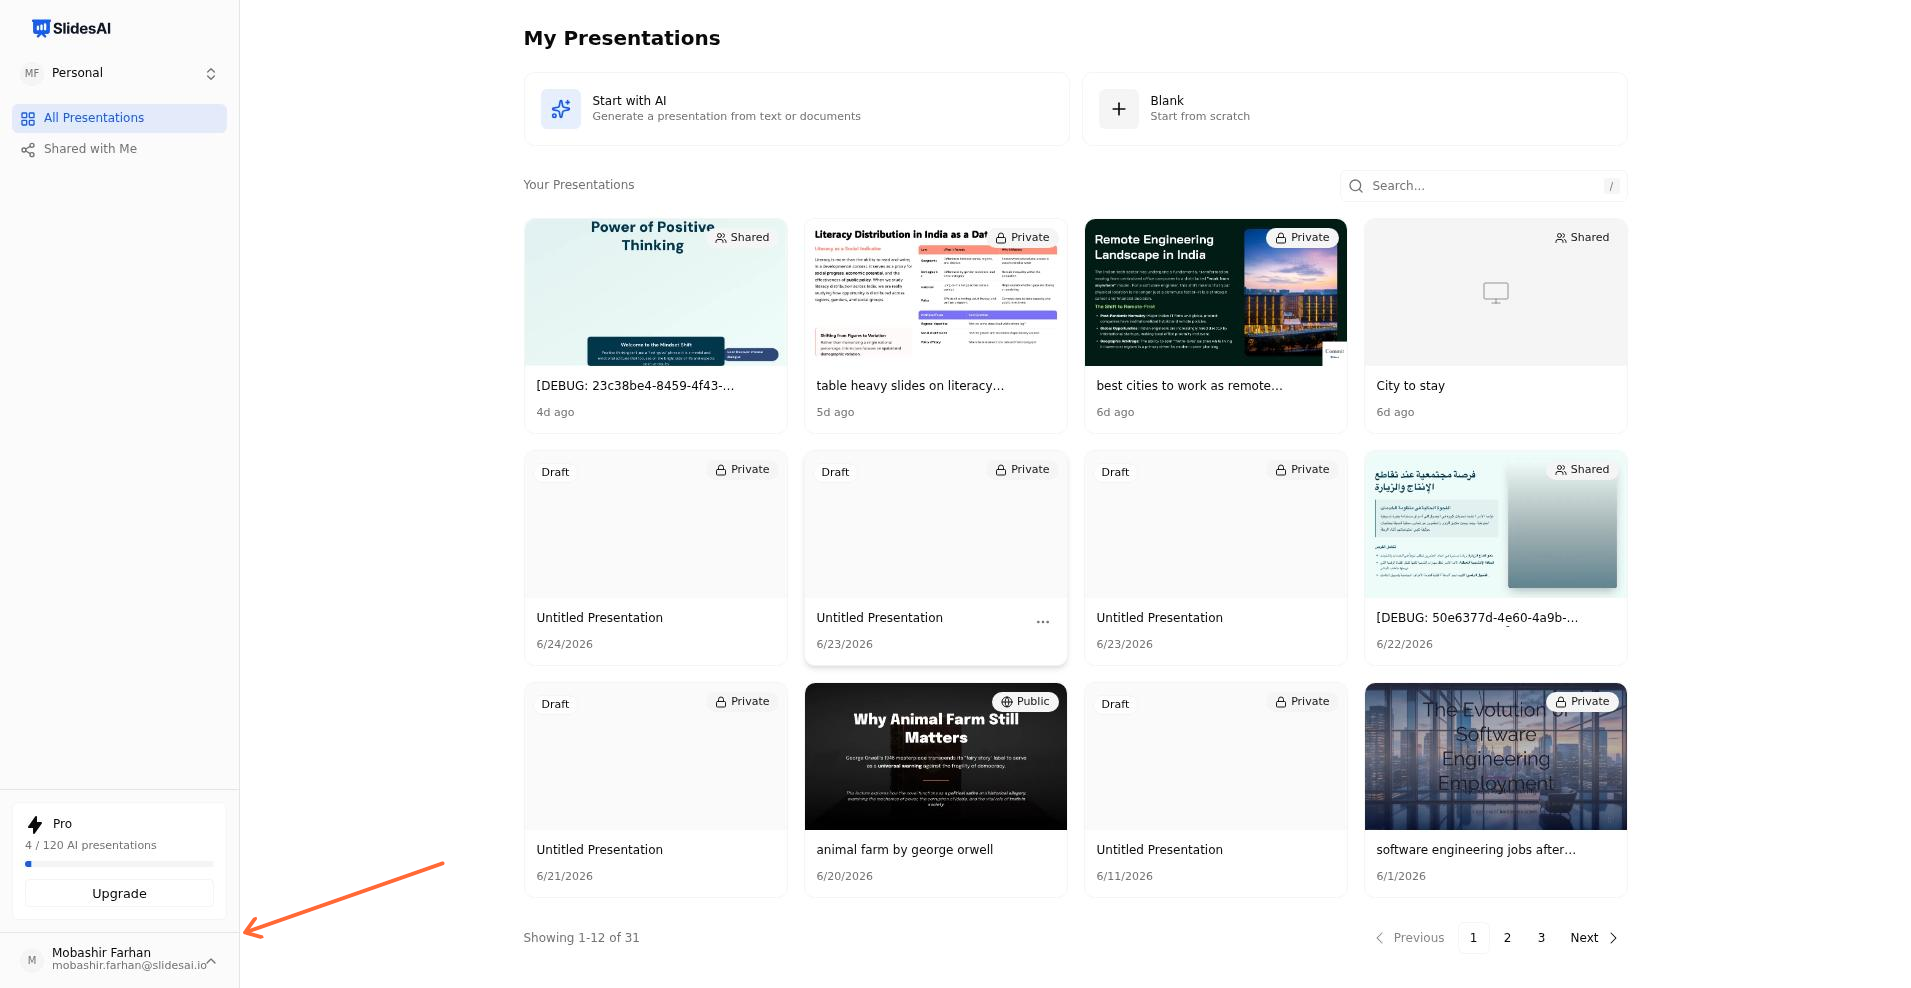The image size is (1911, 988).
Task: Click Shared badge on City to stay card
Action: point(1582,238)
